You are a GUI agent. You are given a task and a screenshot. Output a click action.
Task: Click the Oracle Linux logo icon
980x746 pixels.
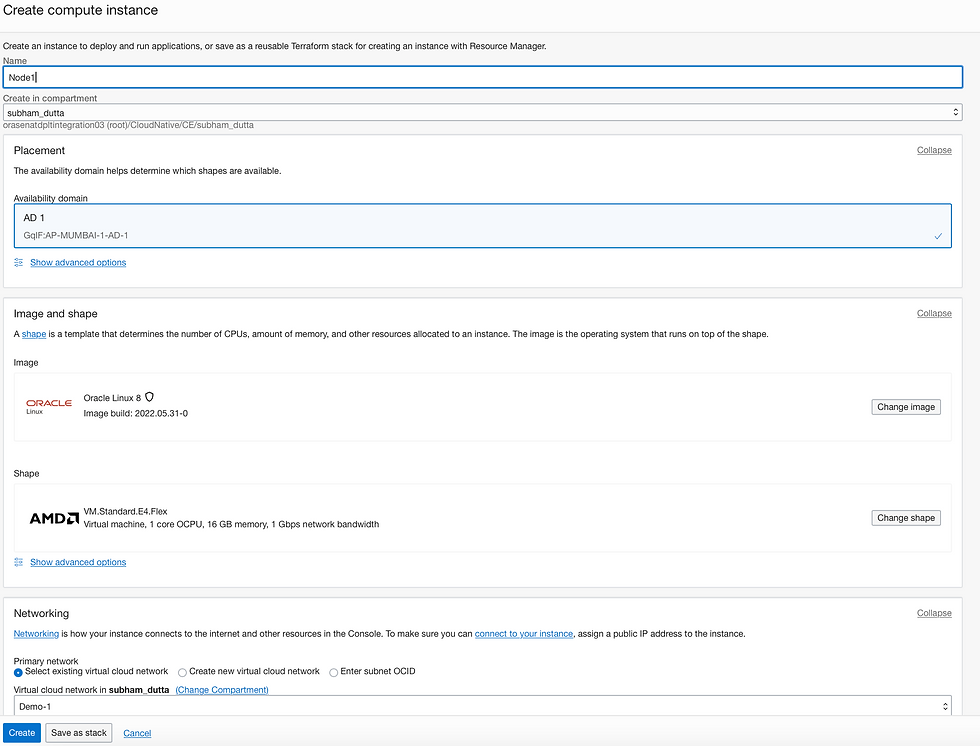coord(49,406)
